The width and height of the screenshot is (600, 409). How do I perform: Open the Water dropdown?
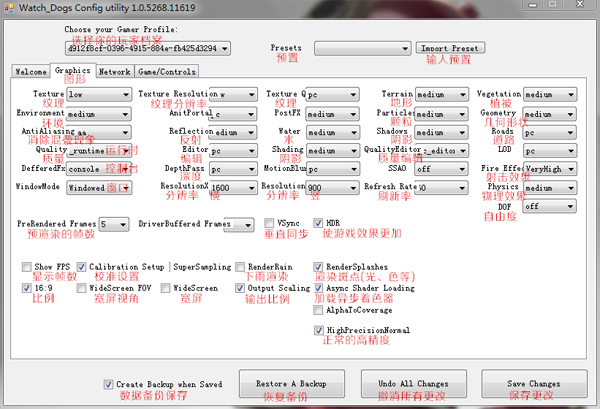point(333,132)
